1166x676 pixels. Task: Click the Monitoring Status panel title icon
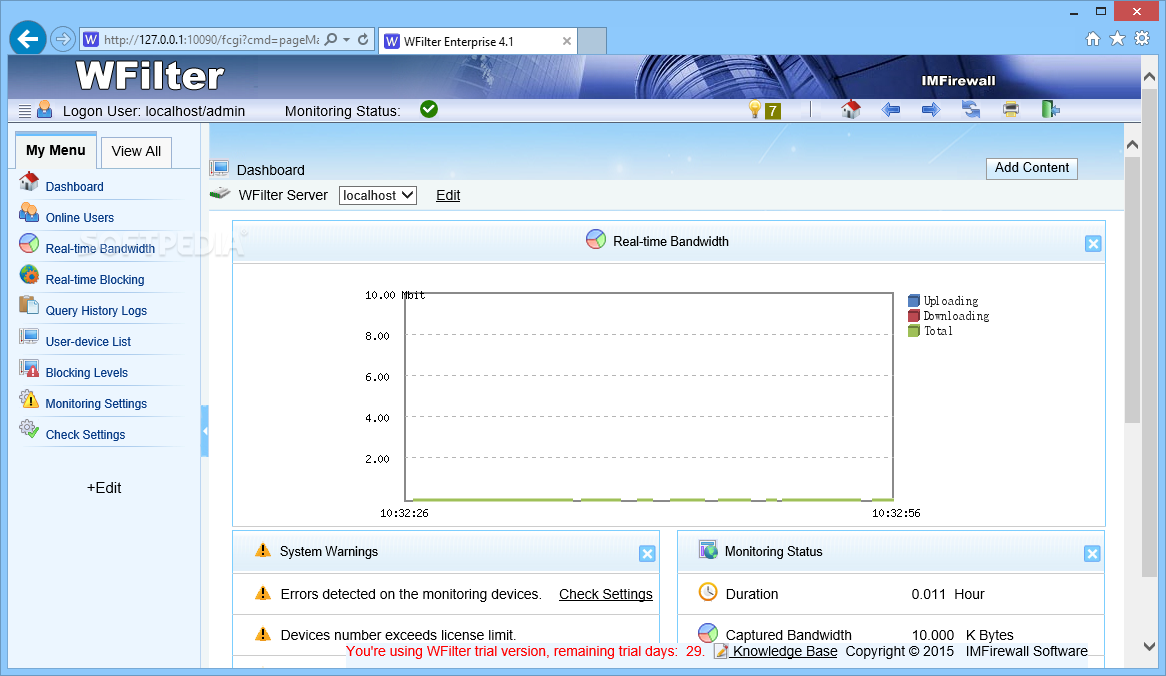point(708,550)
